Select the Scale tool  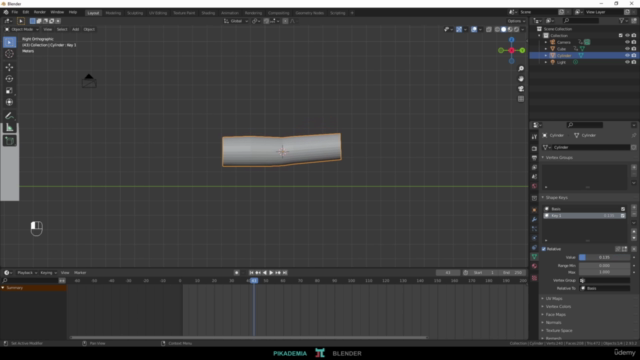point(9,91)
